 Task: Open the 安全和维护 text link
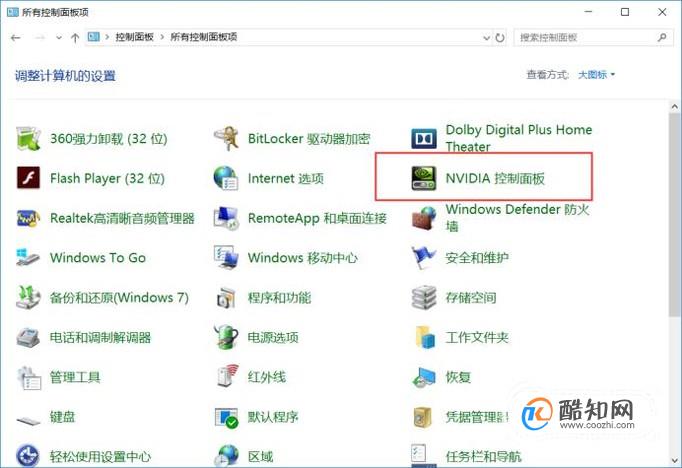[x=477, y=257]
